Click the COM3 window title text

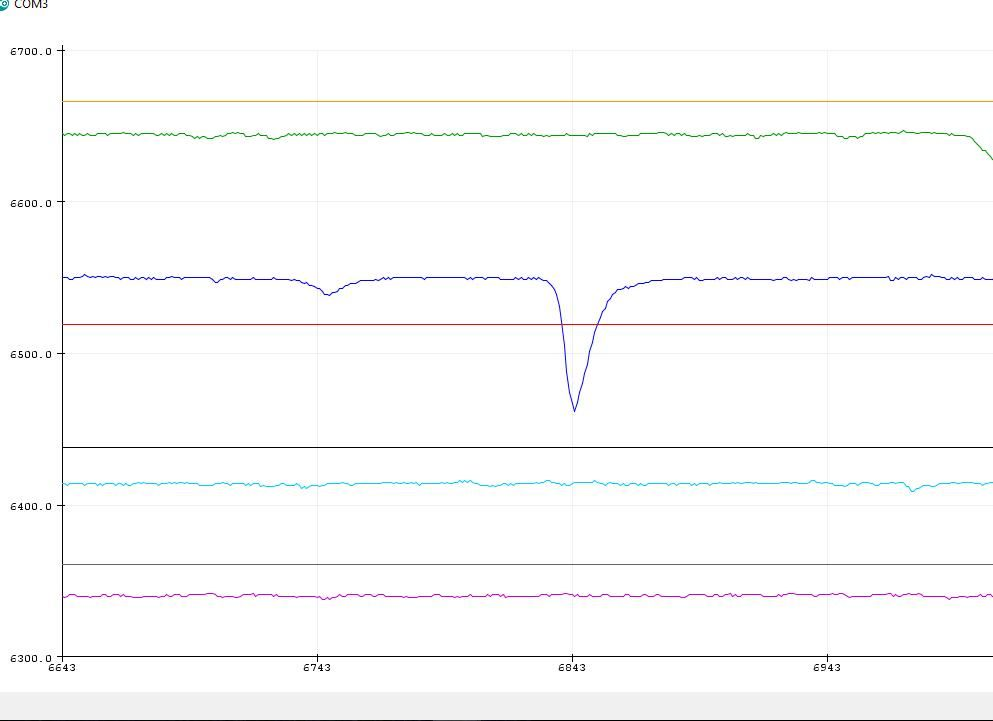31,5
